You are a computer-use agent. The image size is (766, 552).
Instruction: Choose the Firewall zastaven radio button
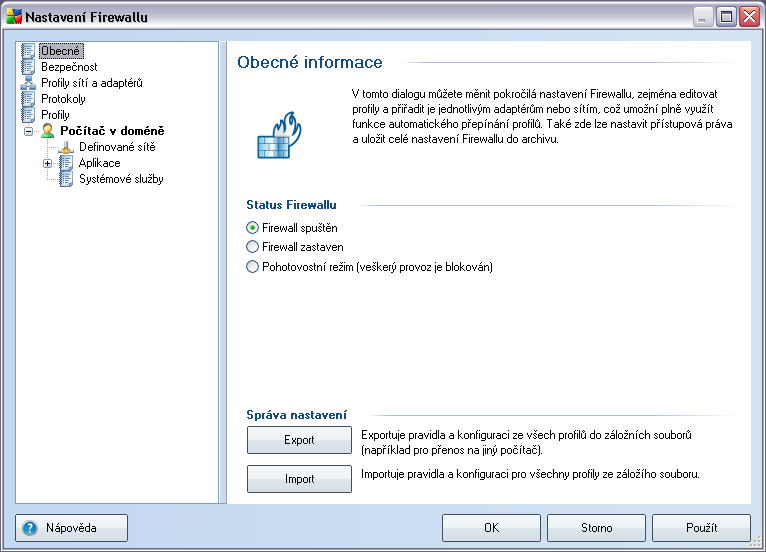252,247
